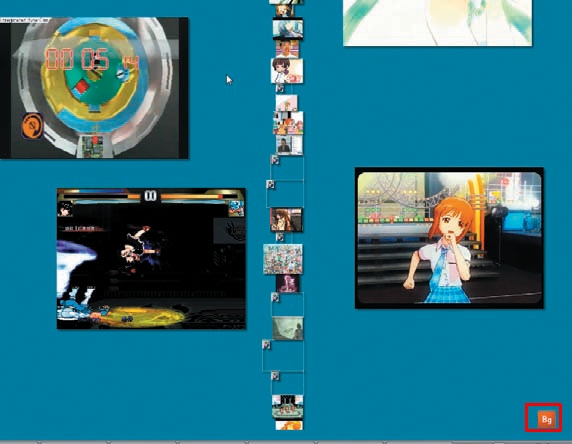Select the fighting game video panel

tap(151, 258)
